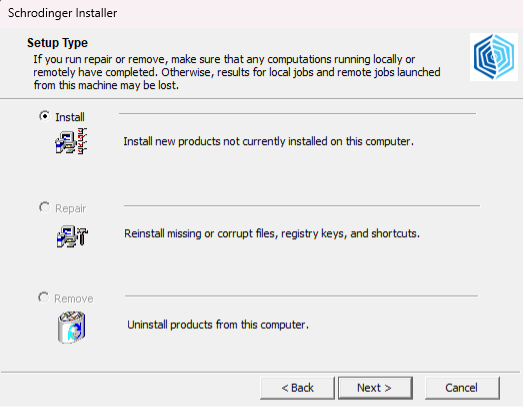Select the Remove radio button

click(43, 297)
